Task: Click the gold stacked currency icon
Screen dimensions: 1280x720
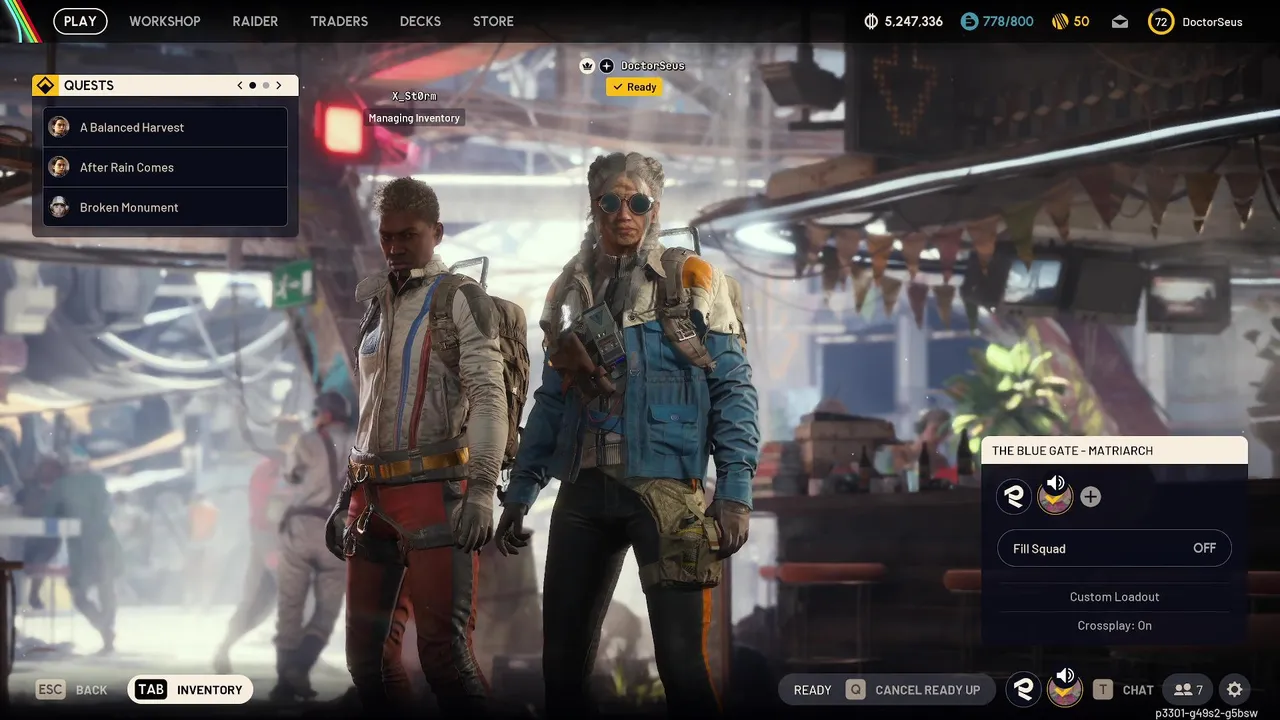Action: pos(1061,21)
